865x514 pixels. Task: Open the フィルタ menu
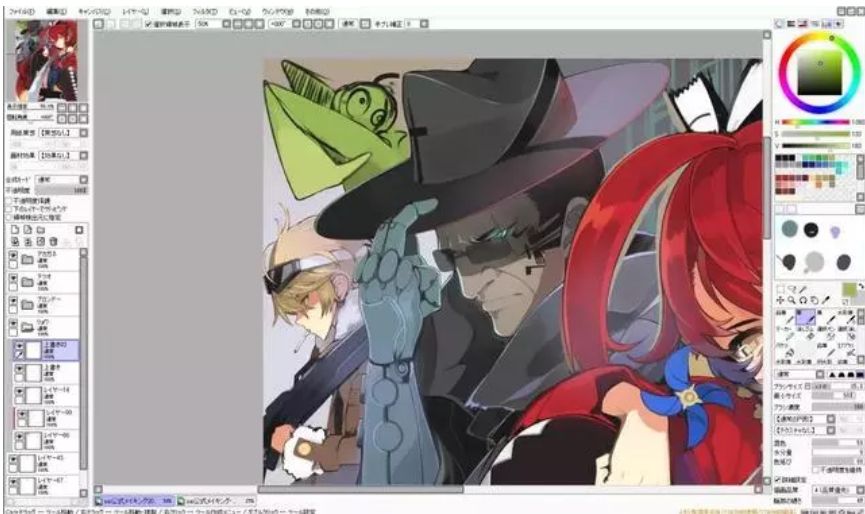click(205, 11)
